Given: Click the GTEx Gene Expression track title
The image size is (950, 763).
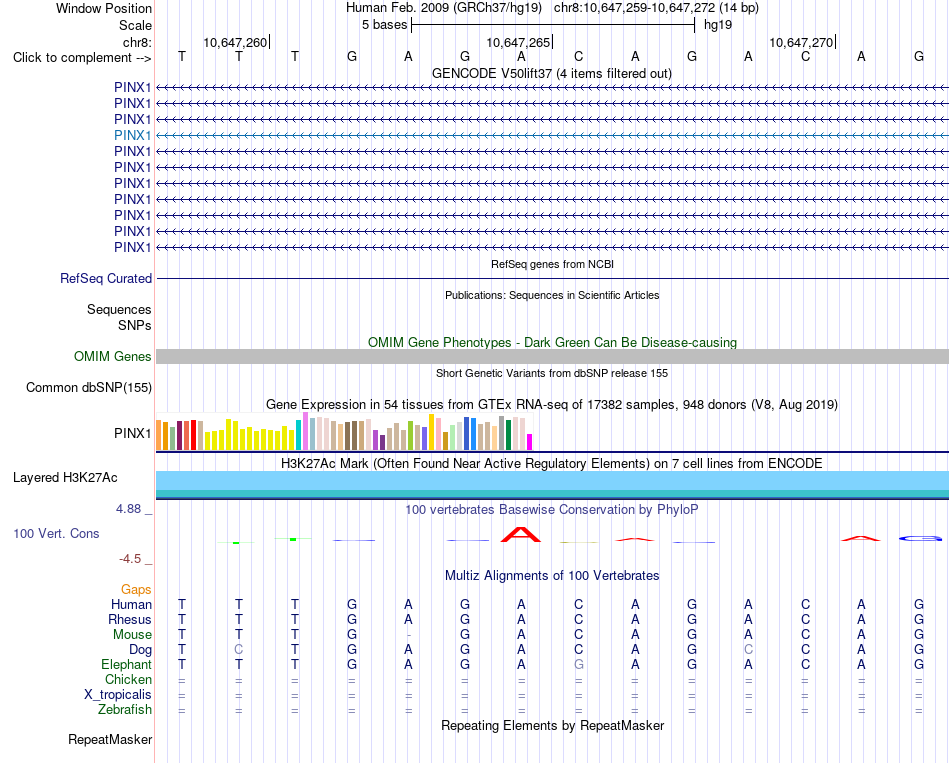Looking at the screenshot, I should [x=552, y=404].
